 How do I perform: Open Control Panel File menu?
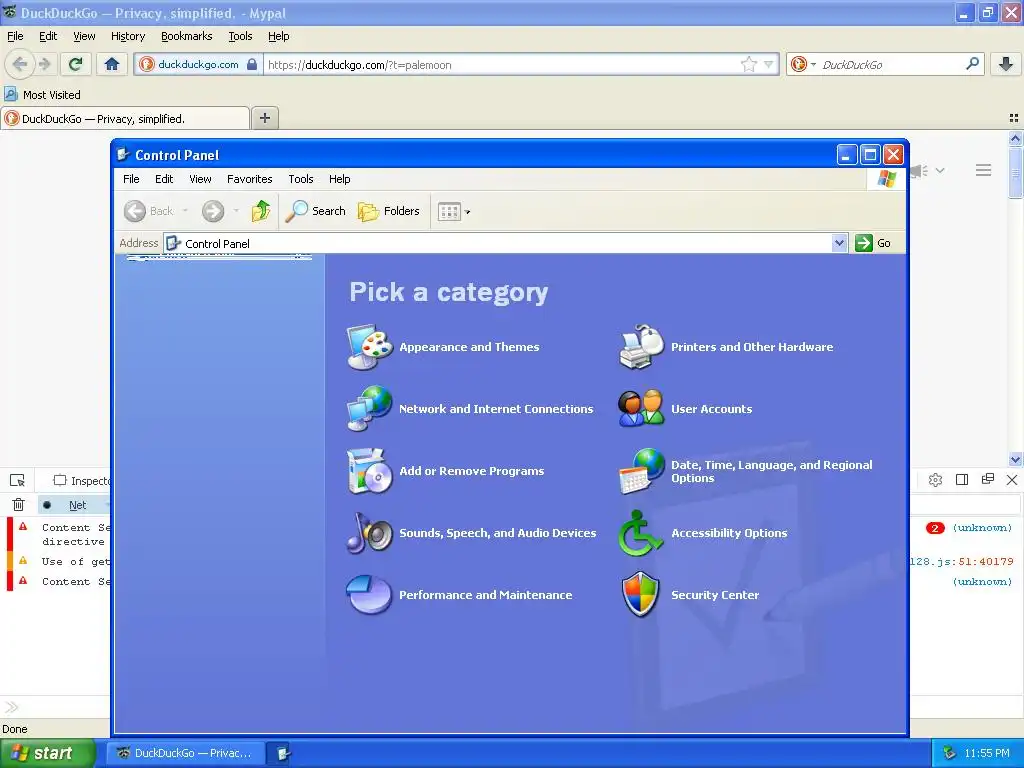pyautogui.click(x=131, y=179)
